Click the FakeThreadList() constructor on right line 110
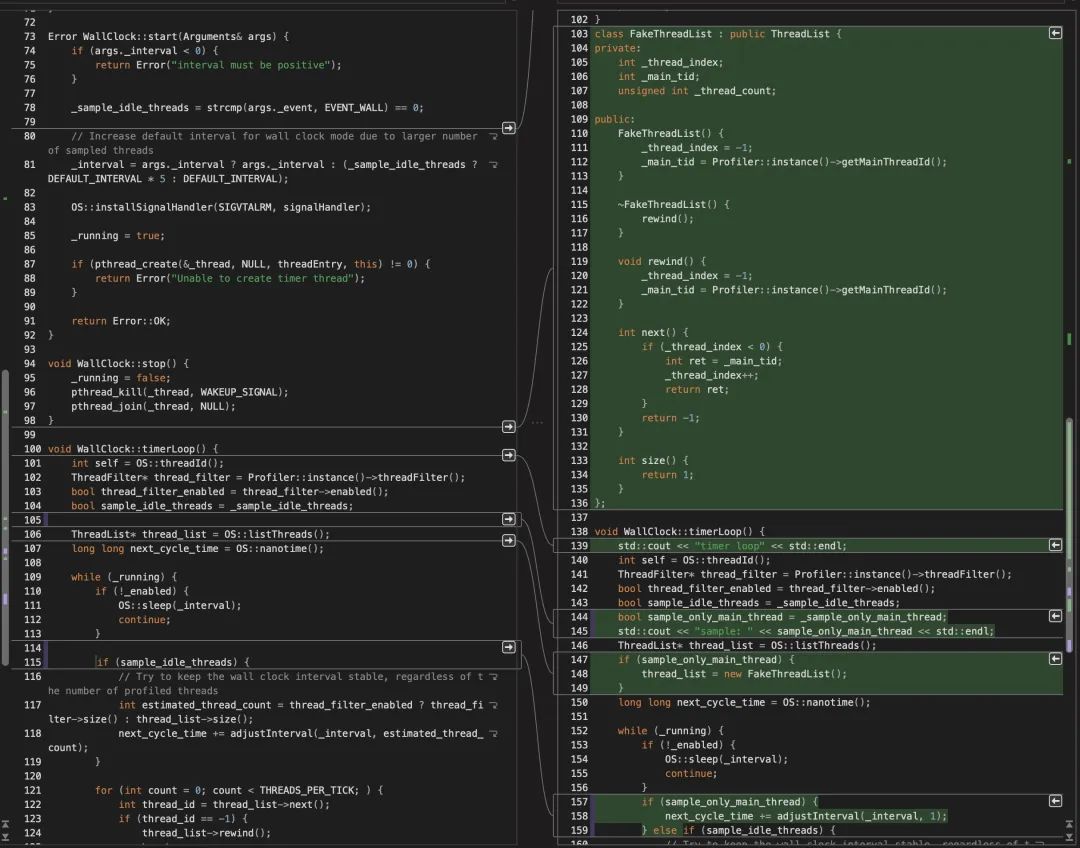 tap(670, 134)
